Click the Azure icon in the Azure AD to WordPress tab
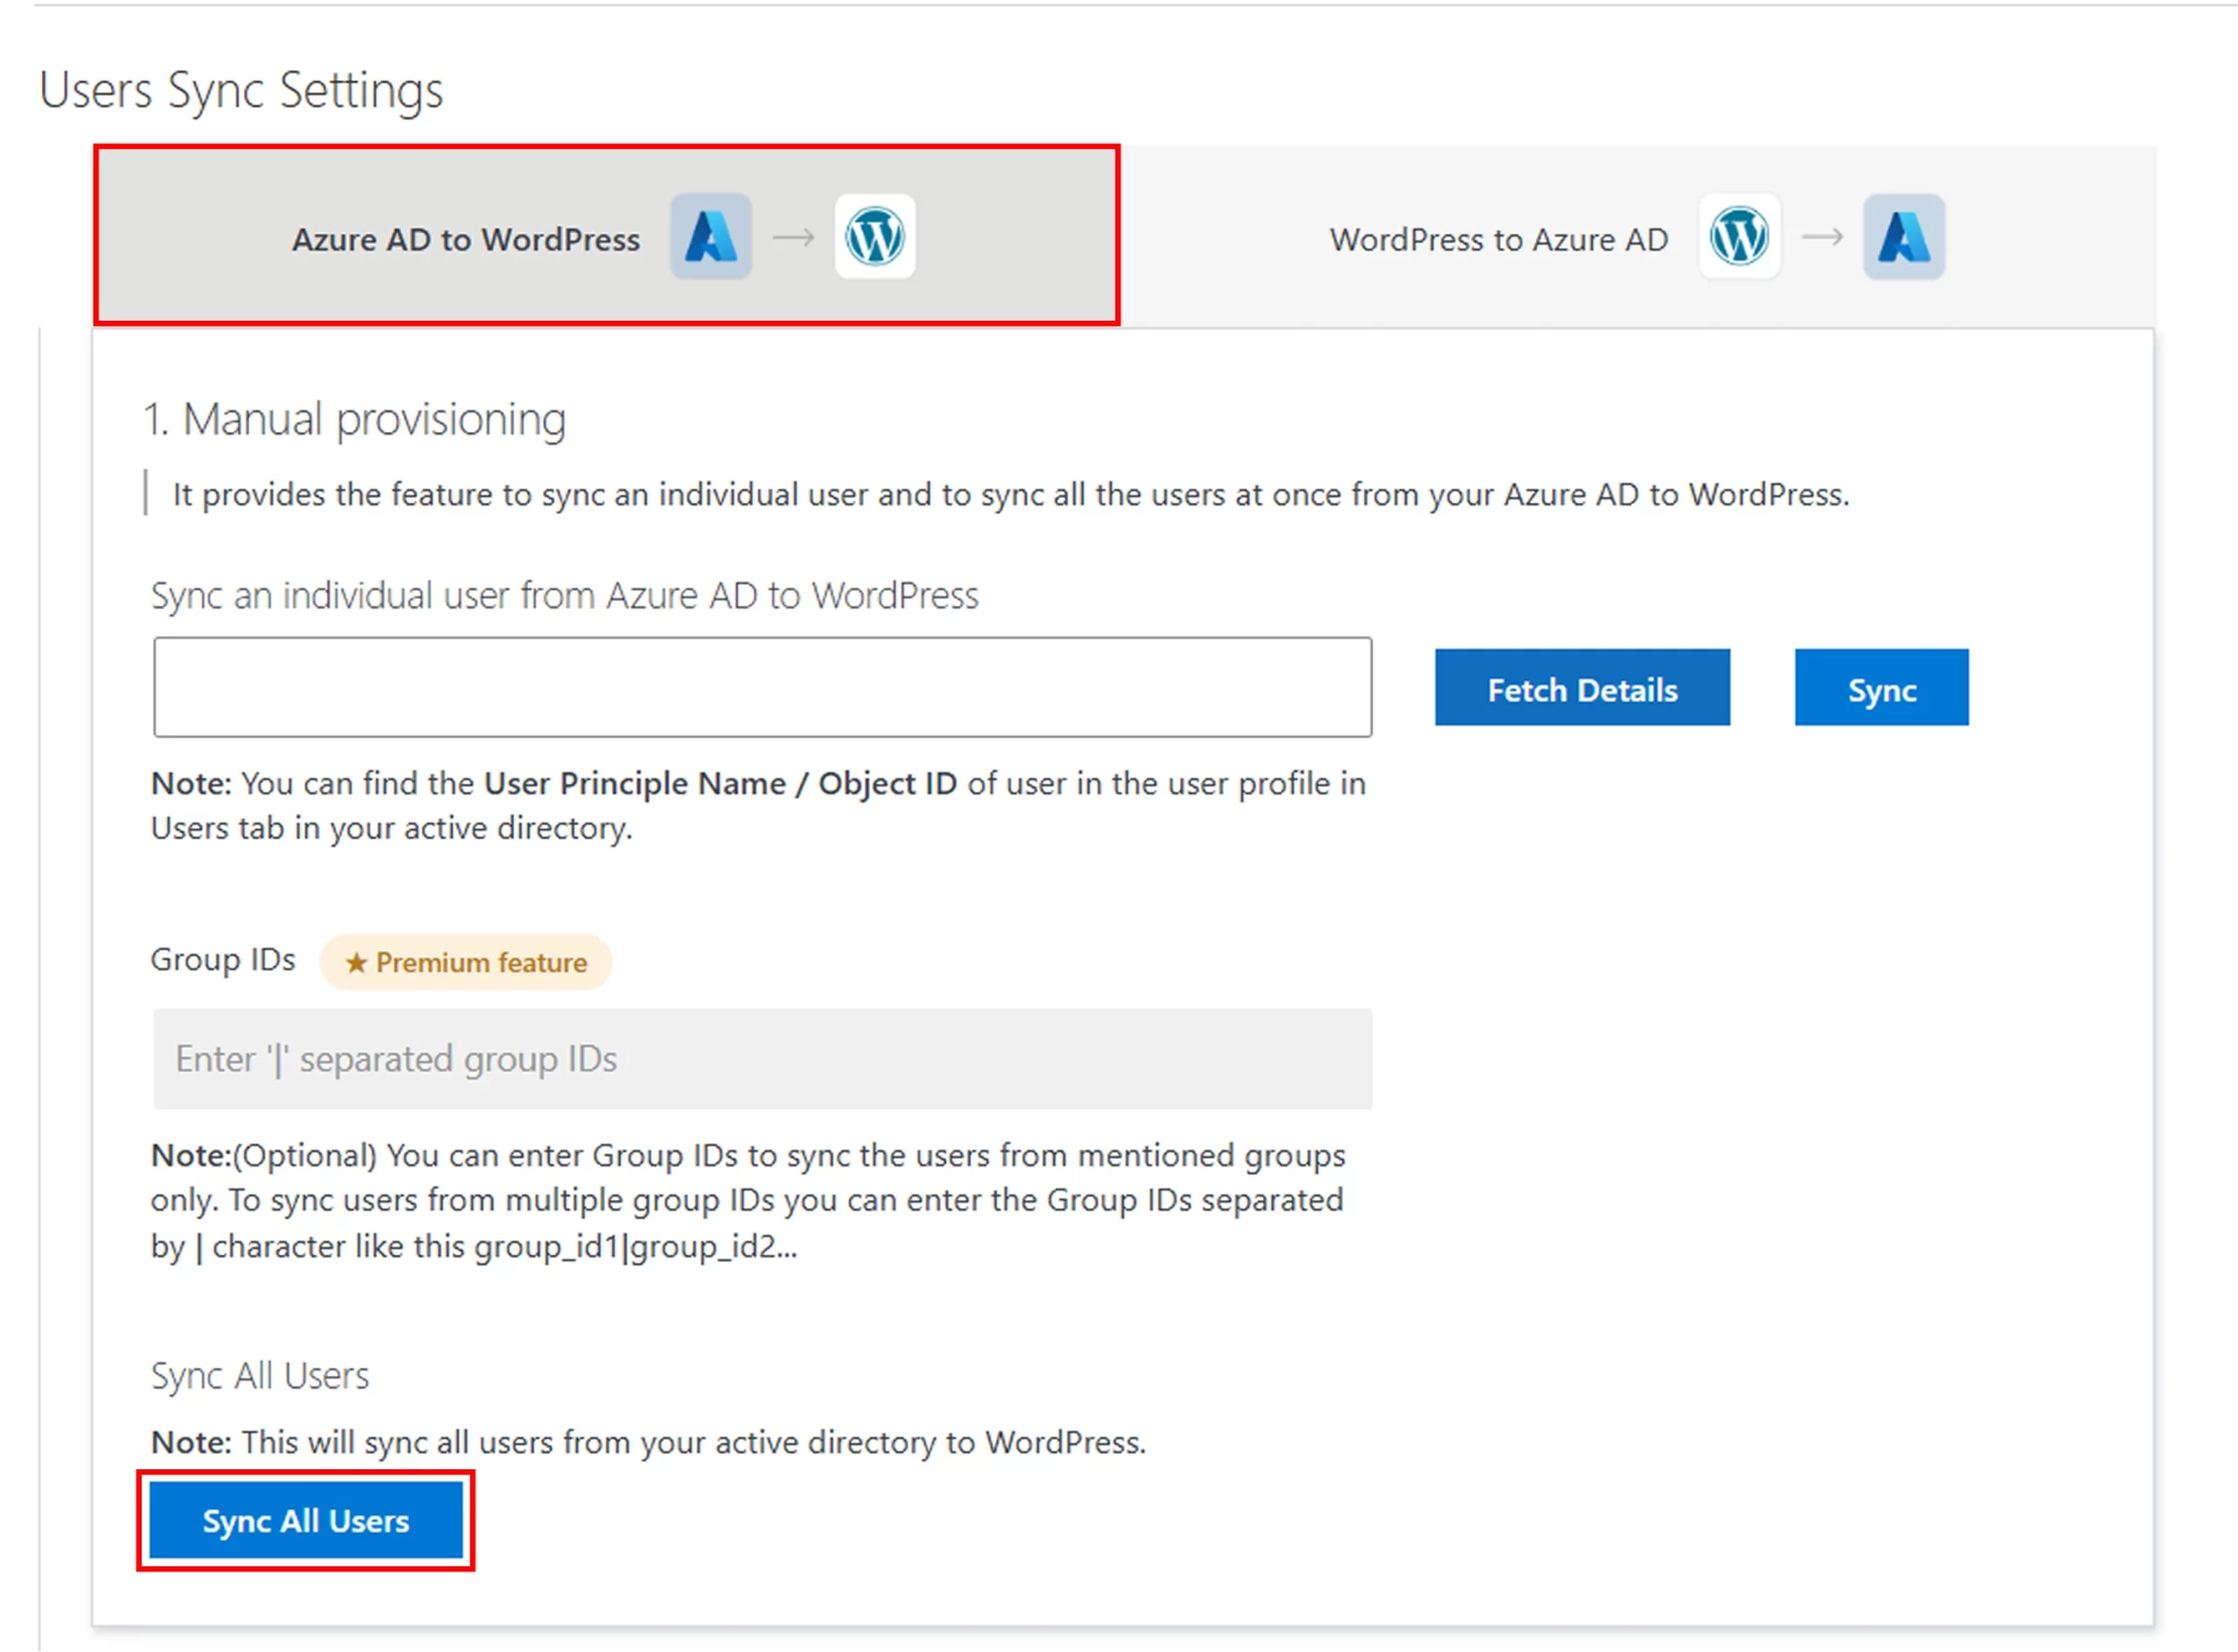The height and width of the screenshot is (1652, 2238). (711, 236)
